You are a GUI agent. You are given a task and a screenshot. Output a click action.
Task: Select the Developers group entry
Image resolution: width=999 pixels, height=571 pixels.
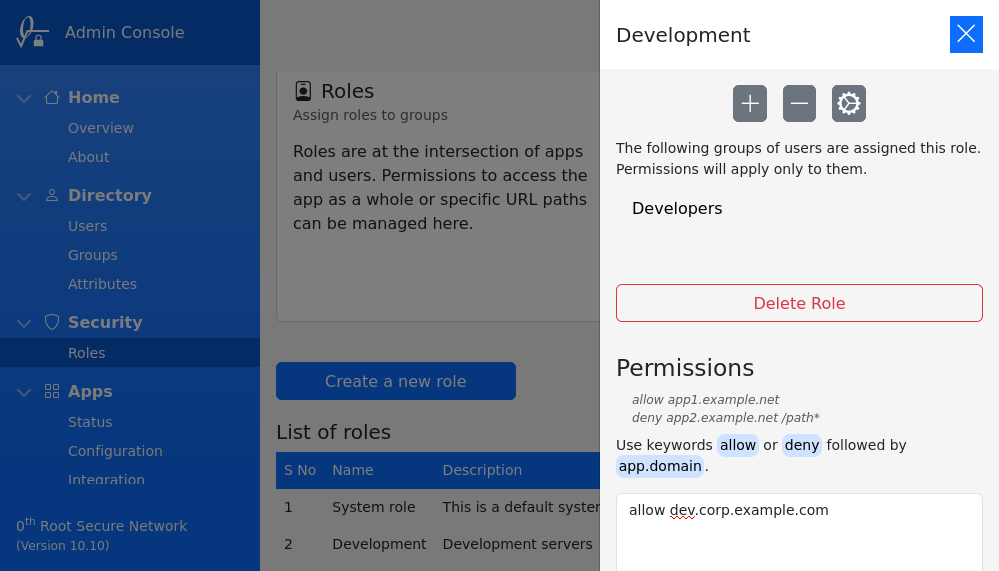(x=677, y=208)
